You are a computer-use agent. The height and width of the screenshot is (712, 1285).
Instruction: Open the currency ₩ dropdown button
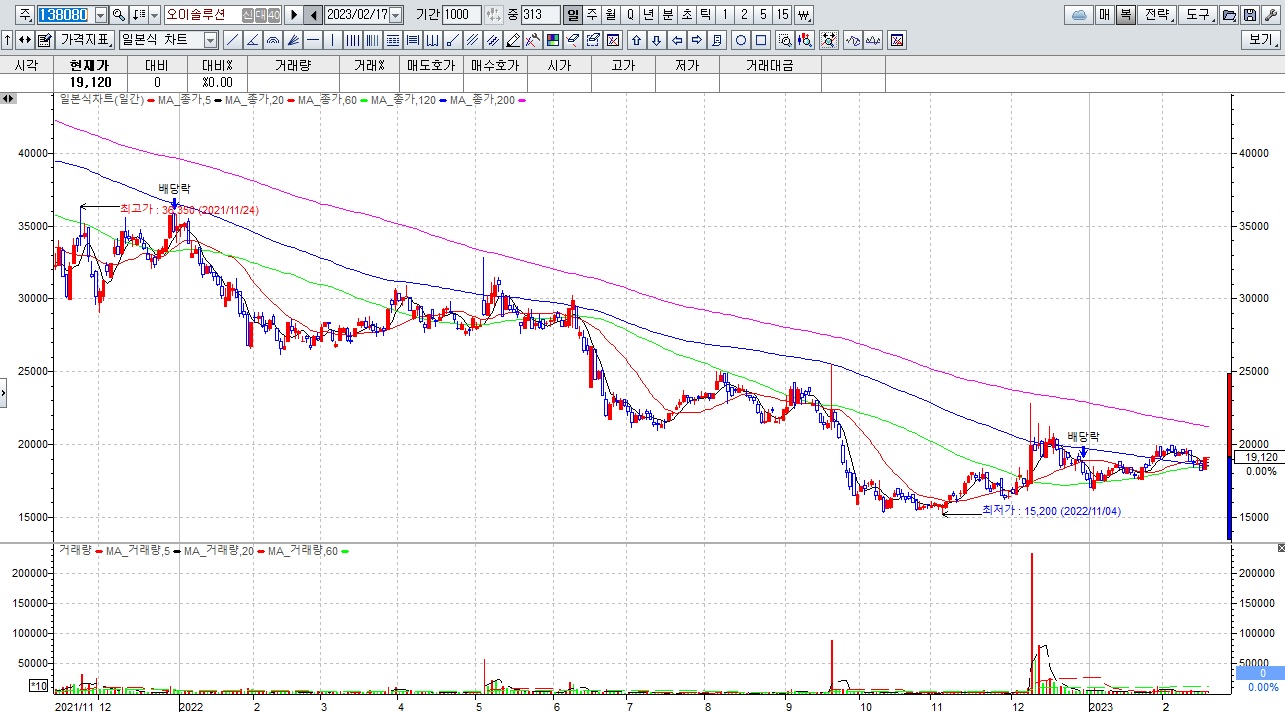803,15
